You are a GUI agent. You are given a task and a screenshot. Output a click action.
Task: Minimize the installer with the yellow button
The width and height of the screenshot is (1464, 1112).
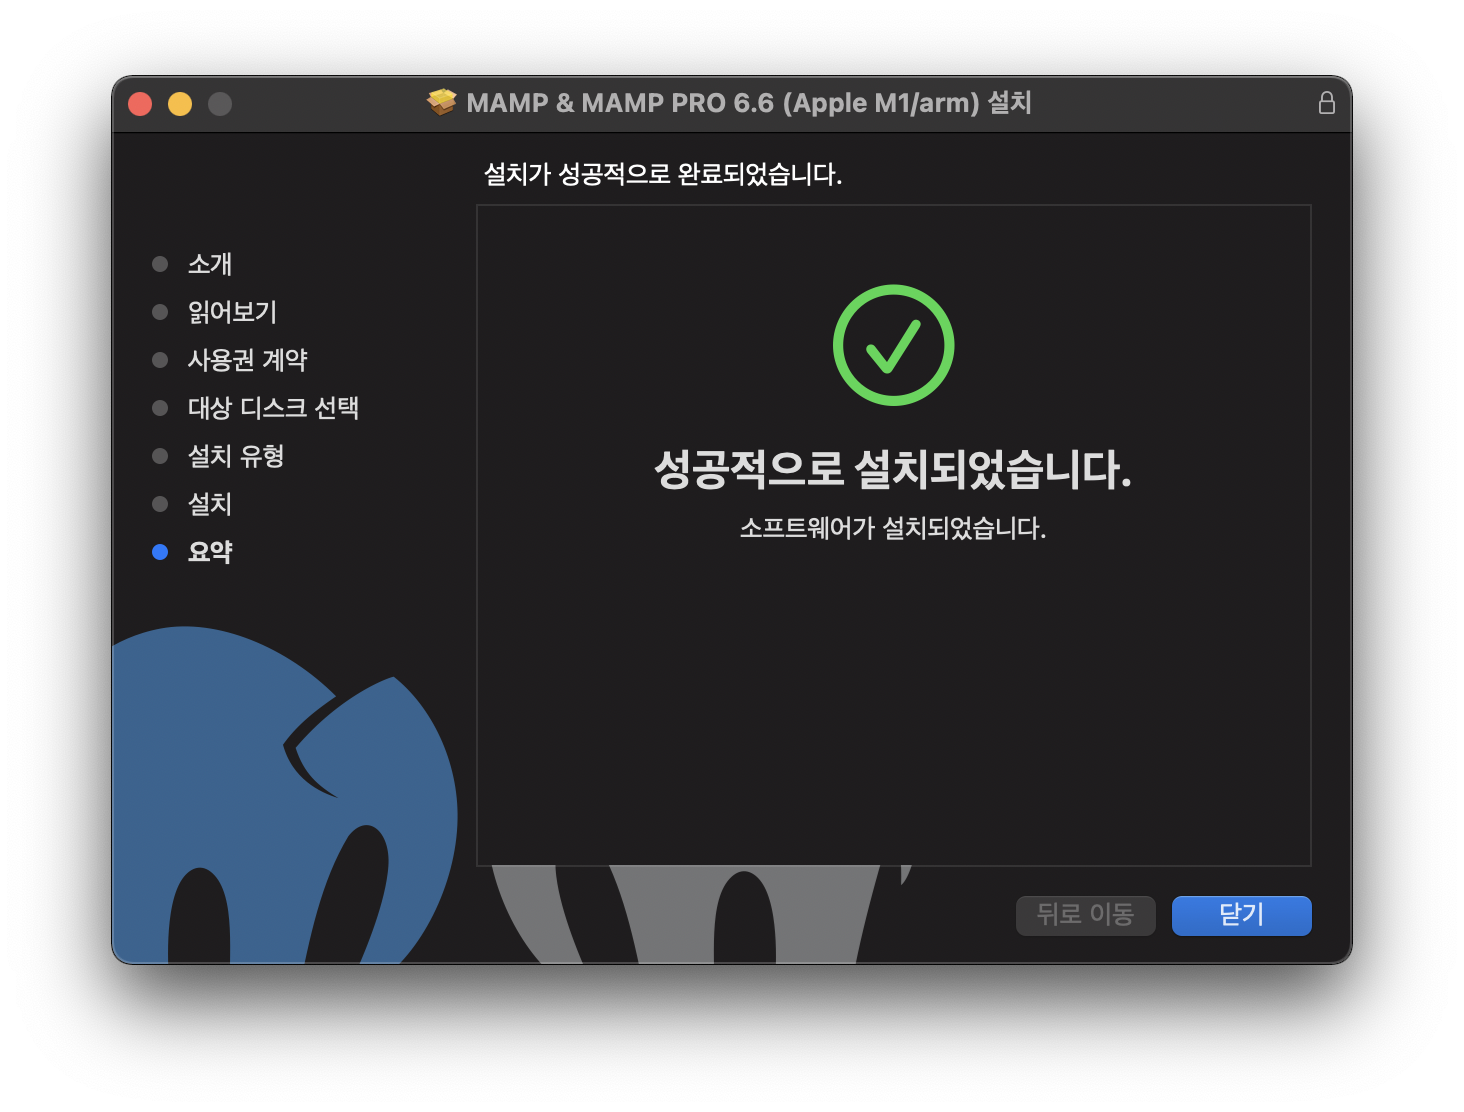pyautogui.click(x=180, y=104)
